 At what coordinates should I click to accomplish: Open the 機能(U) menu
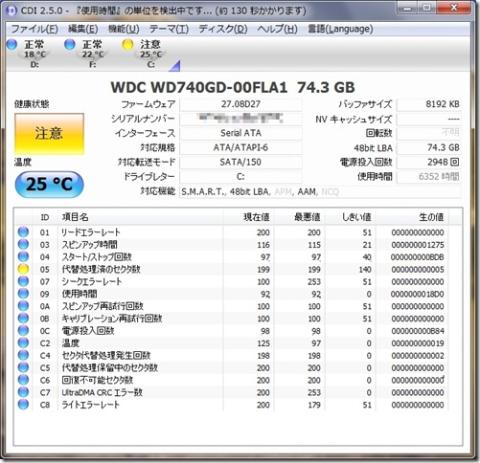click(124, 29)
